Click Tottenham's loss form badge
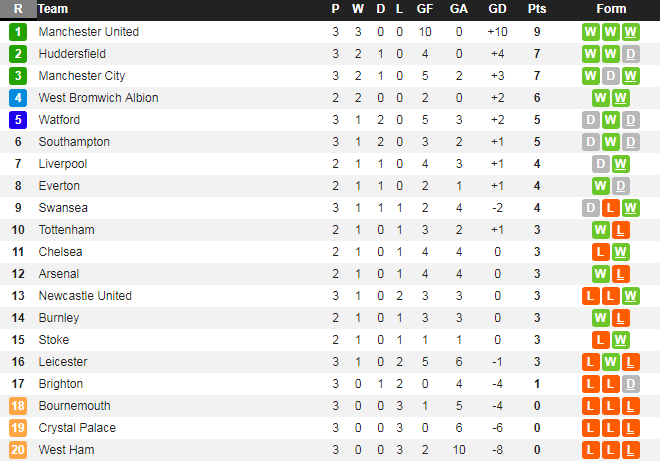The height and width of the screenshot is (461, 660). [x=620, y=230]
